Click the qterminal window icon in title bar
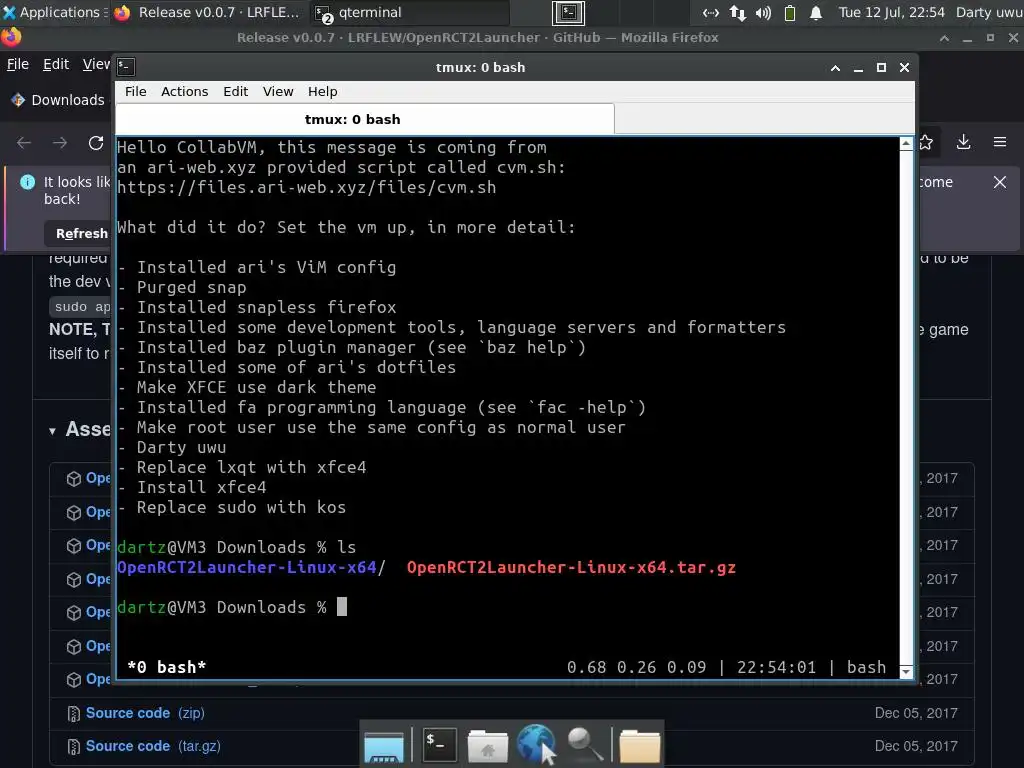The width and height of the screenshot is (1024, 768). point(125,67)
